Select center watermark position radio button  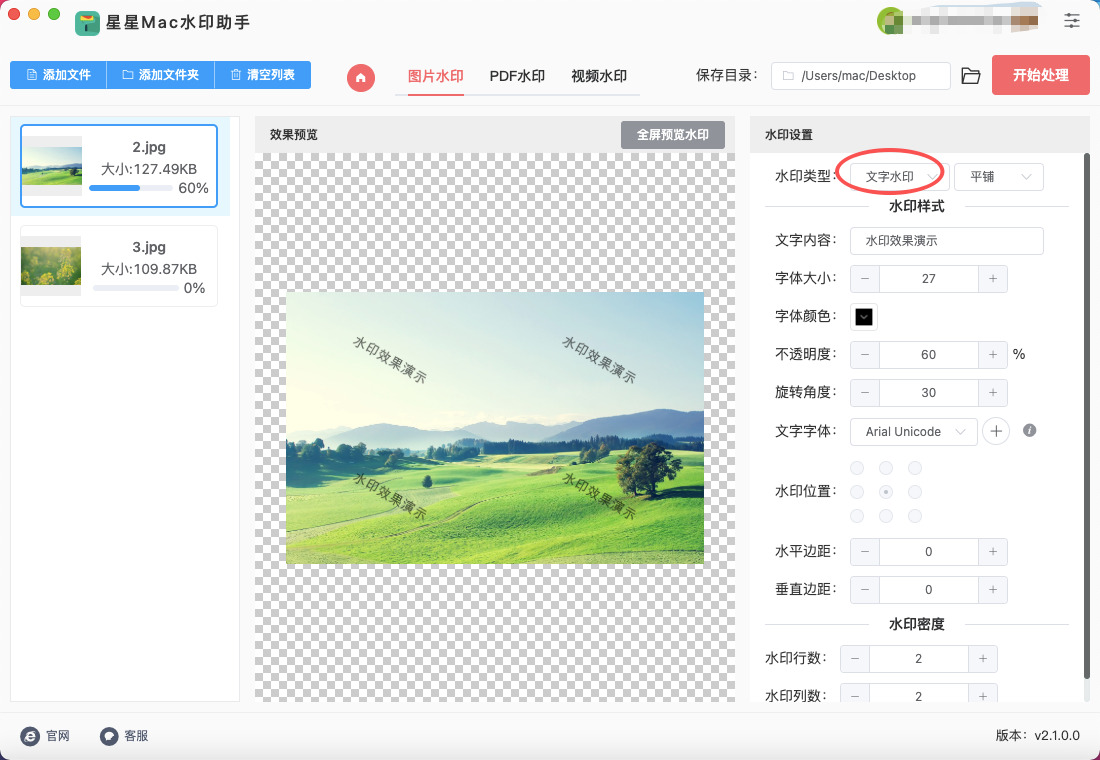pyautogui.click(x=885, y=492)
